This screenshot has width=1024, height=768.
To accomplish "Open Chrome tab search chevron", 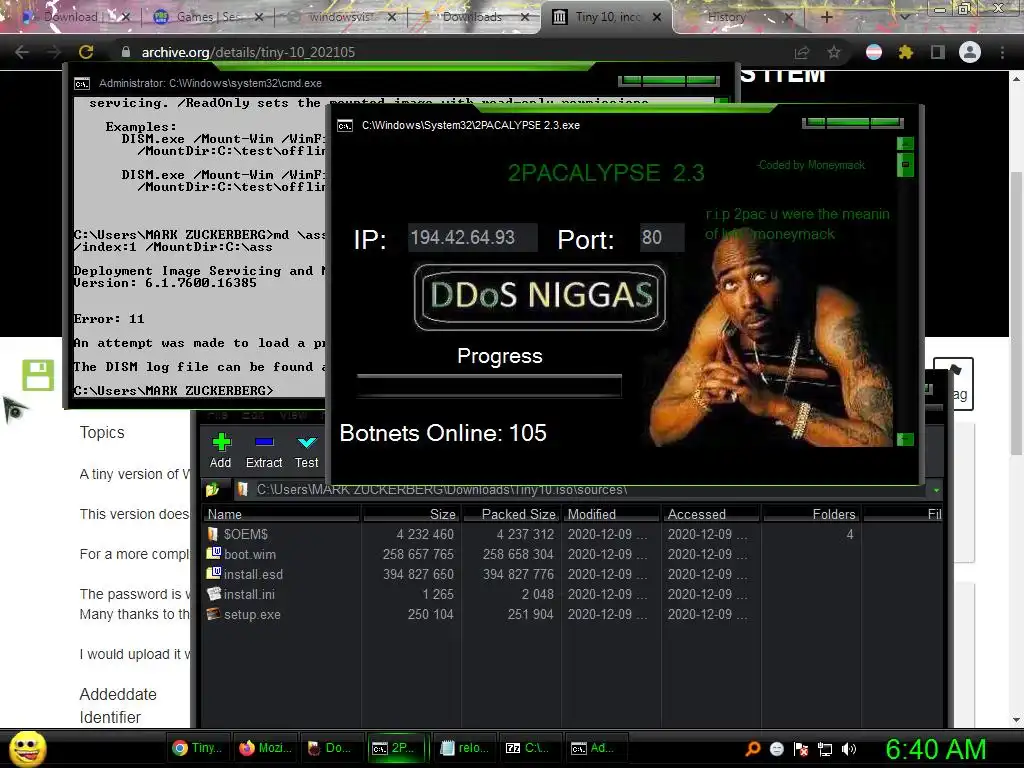I will 904,17.
